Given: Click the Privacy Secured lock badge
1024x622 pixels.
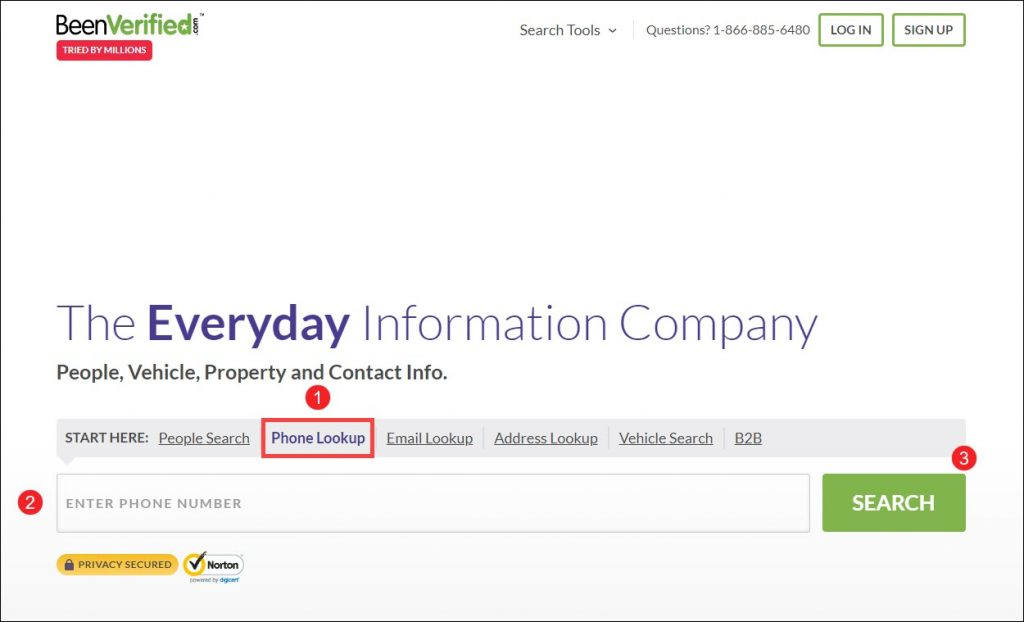Looking at the screenshot, I should tap(117, 565).
